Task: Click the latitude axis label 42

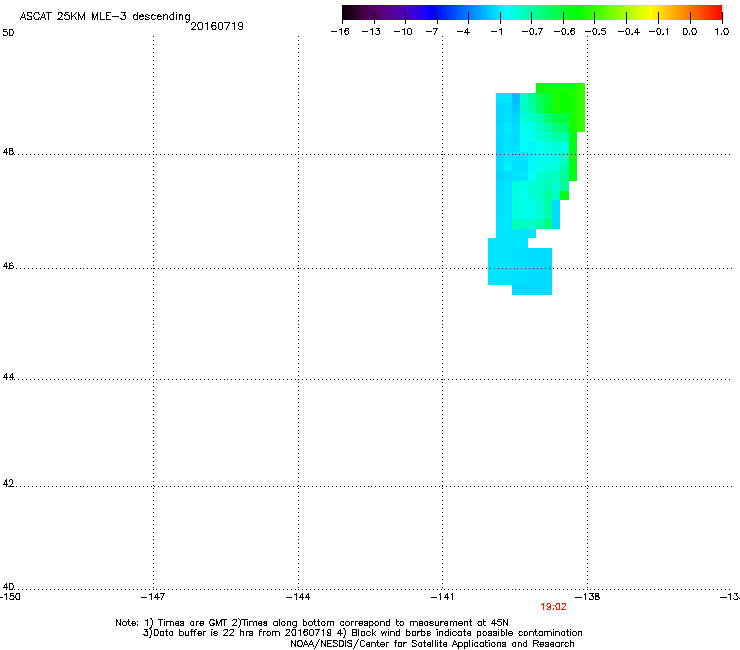Action: (8, 483)
